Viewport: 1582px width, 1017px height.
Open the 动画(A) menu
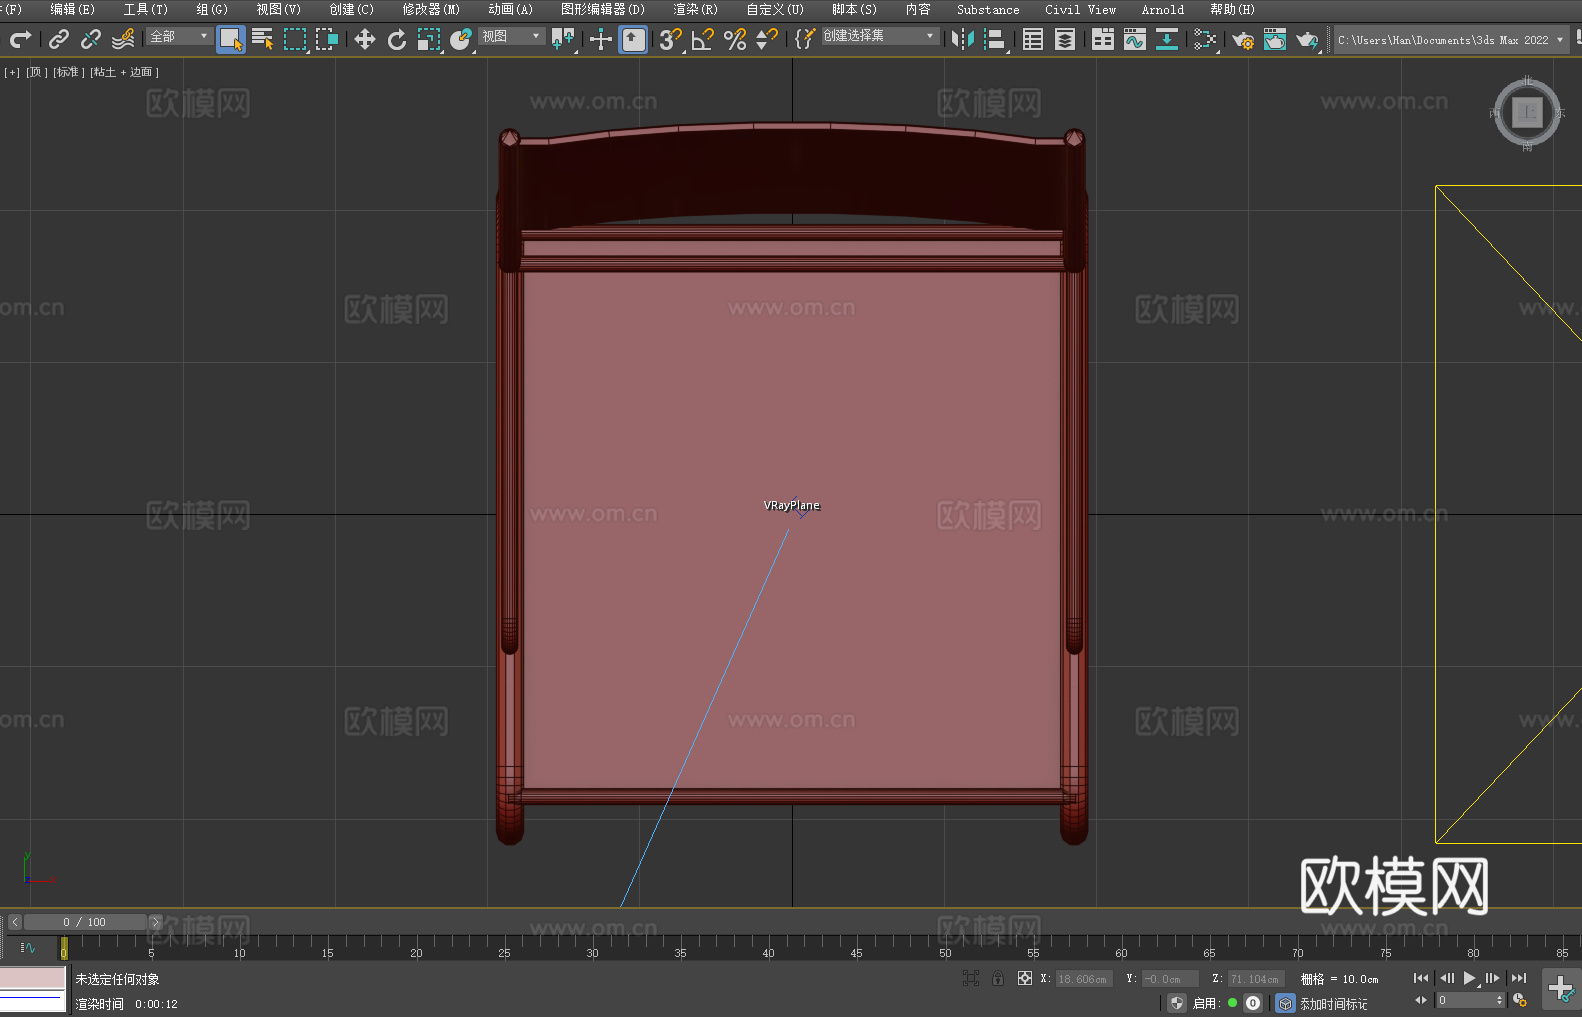[x=510, y=9]
